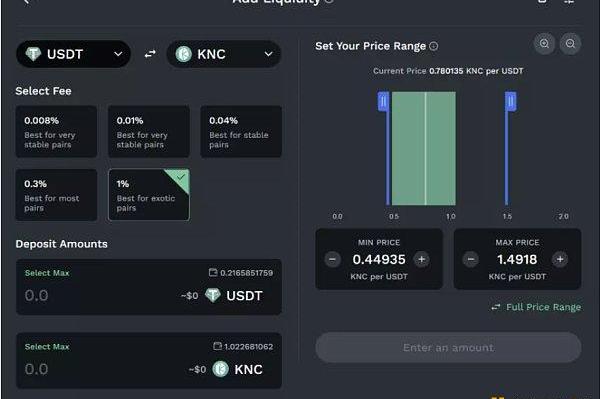Choose the 0.04% stable pairs fee
Screen dimensions: 600x399
coord(241,132)
